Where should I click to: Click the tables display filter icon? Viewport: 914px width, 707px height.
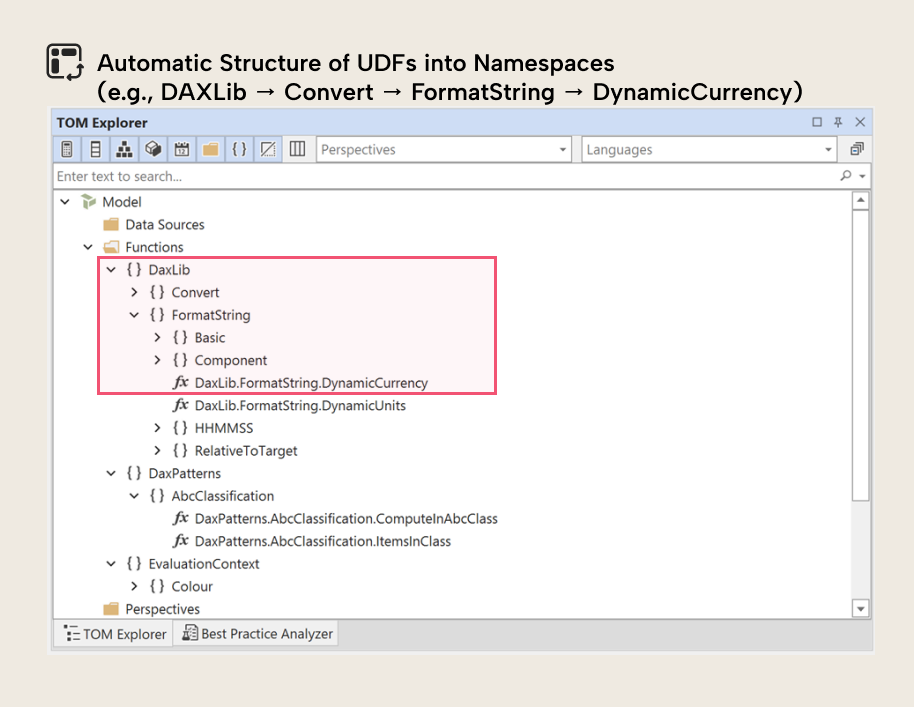96,148
